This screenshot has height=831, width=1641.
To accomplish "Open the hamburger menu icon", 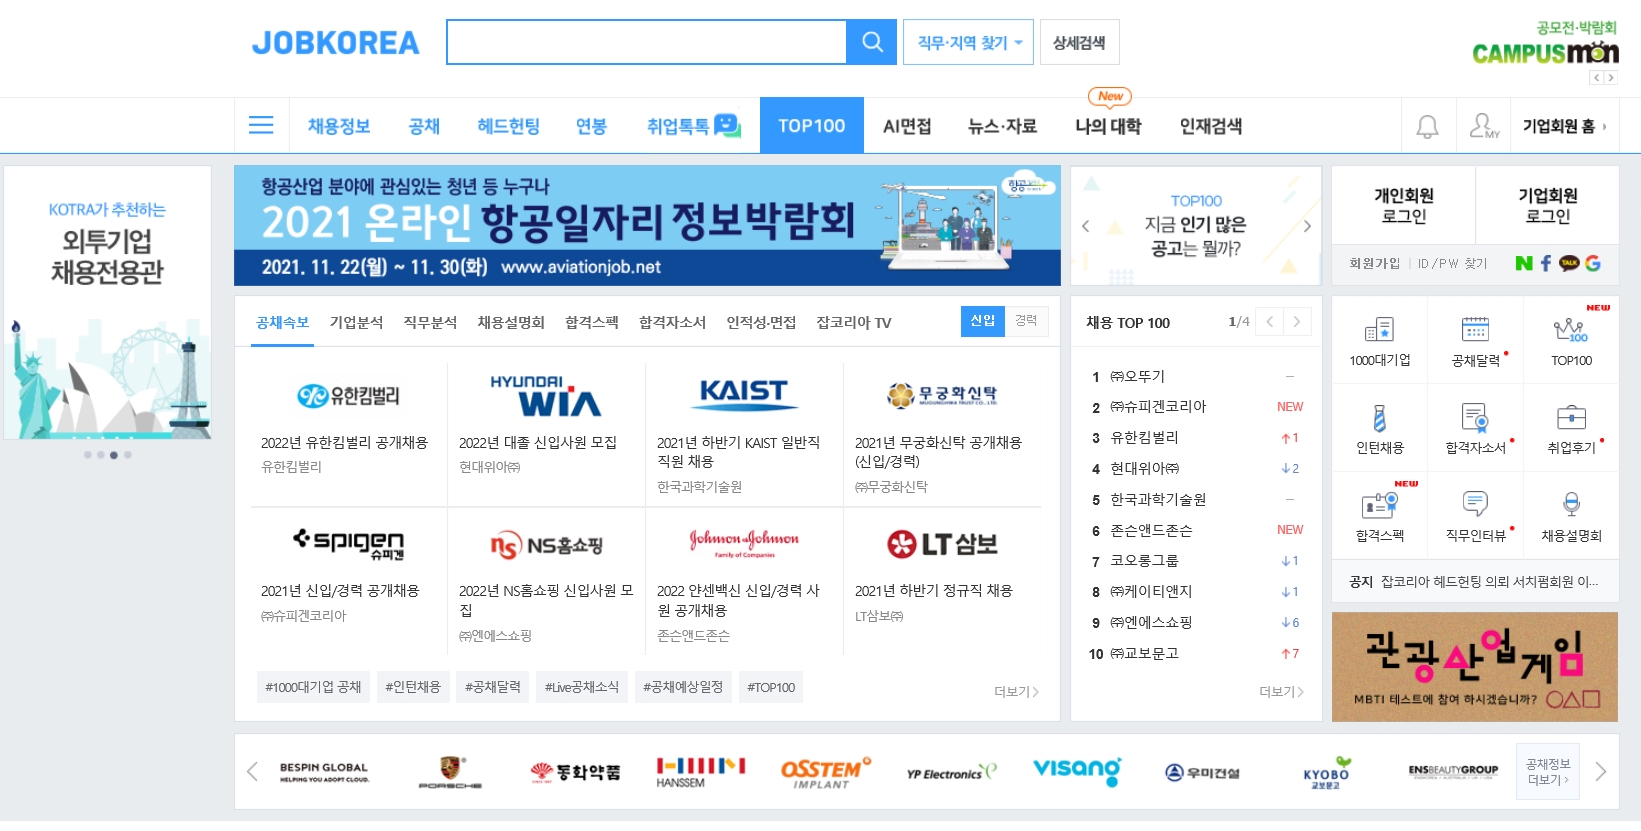I will [261, 125].
